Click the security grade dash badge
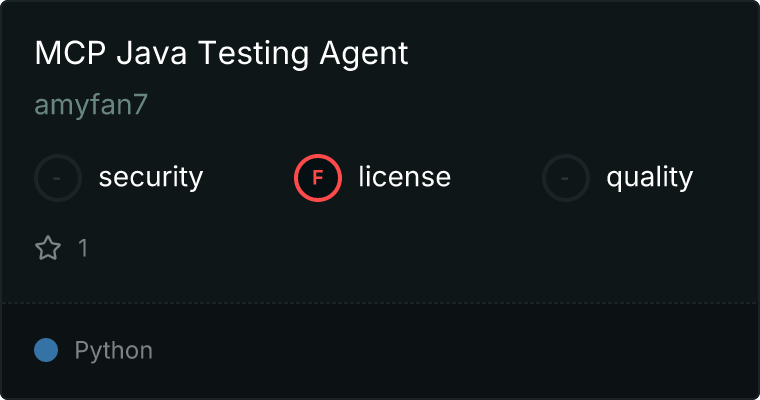This screenshot has height=400, width=760. coord(58,178)
